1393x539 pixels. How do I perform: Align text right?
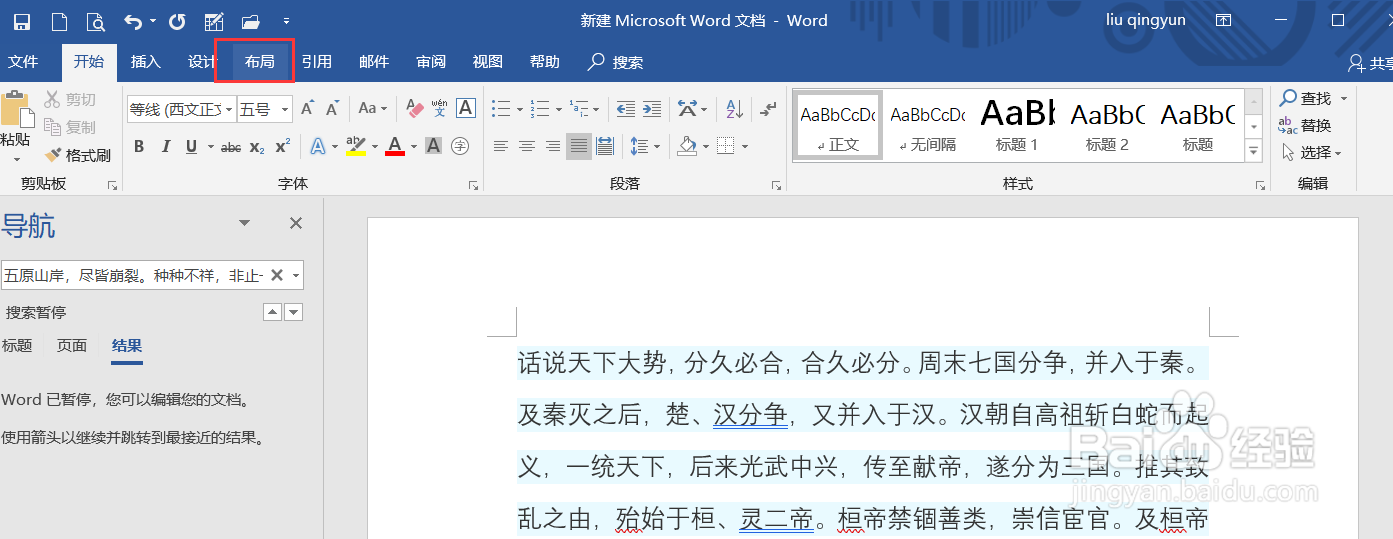point(553,147)
